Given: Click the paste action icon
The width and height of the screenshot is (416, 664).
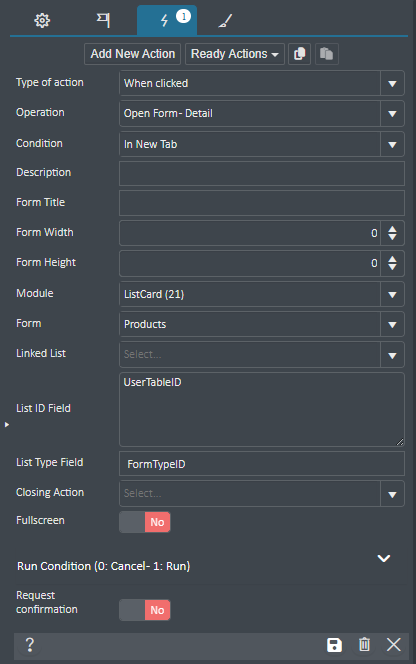Looking at the screenshot, I should (x=327, y=54).
